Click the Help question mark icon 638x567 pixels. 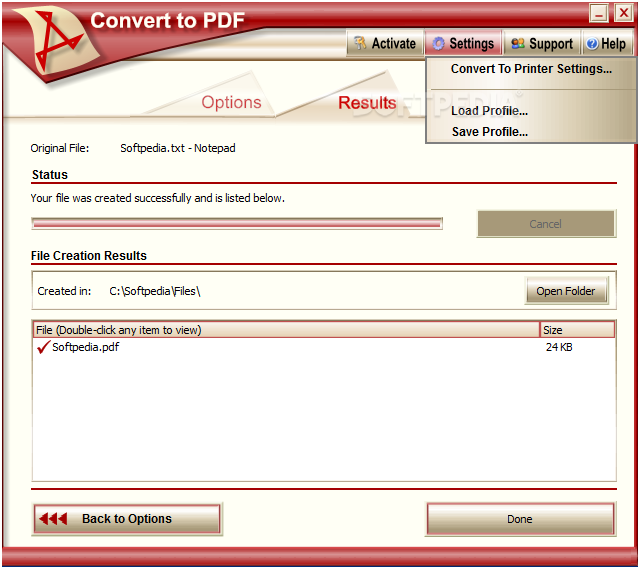592,44
